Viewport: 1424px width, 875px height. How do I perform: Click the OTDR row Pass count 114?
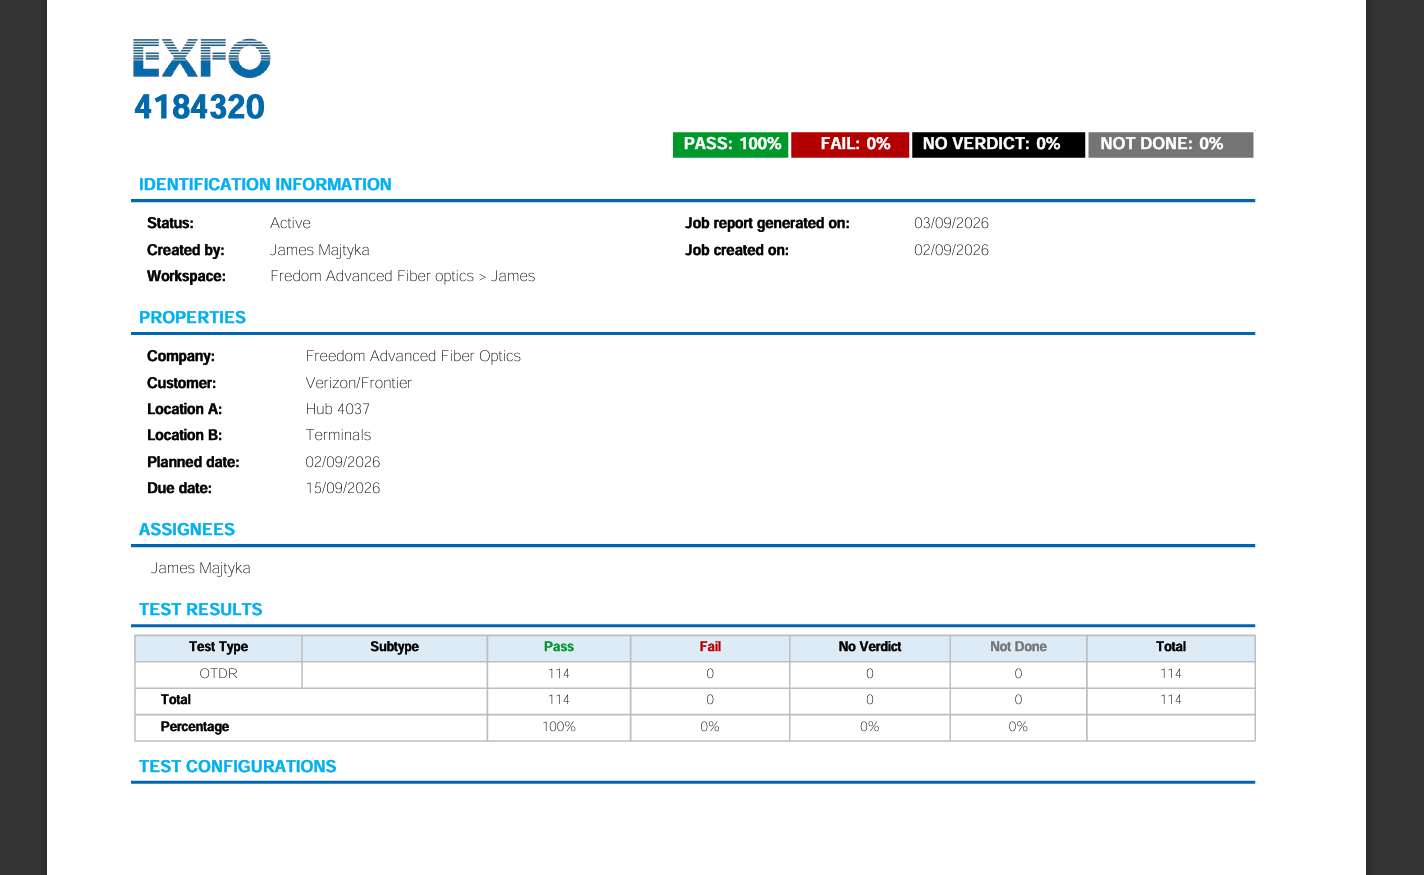click(x=559, y=674)
